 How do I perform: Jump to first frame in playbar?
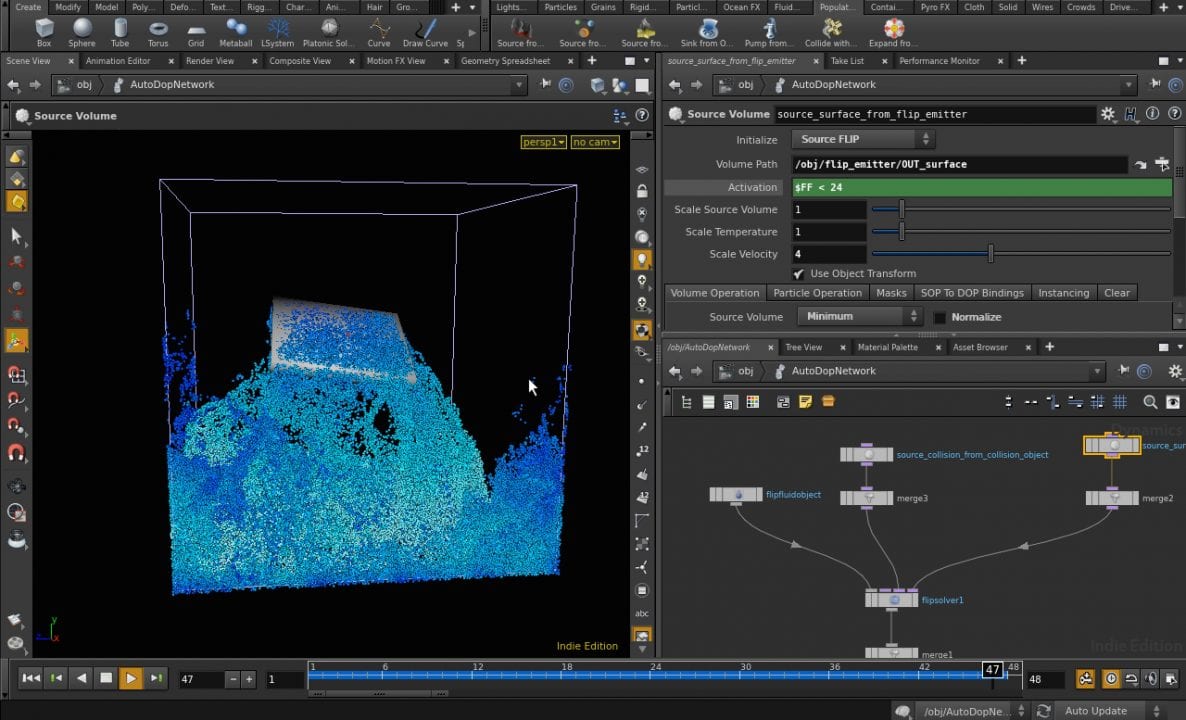click(31, 679)
